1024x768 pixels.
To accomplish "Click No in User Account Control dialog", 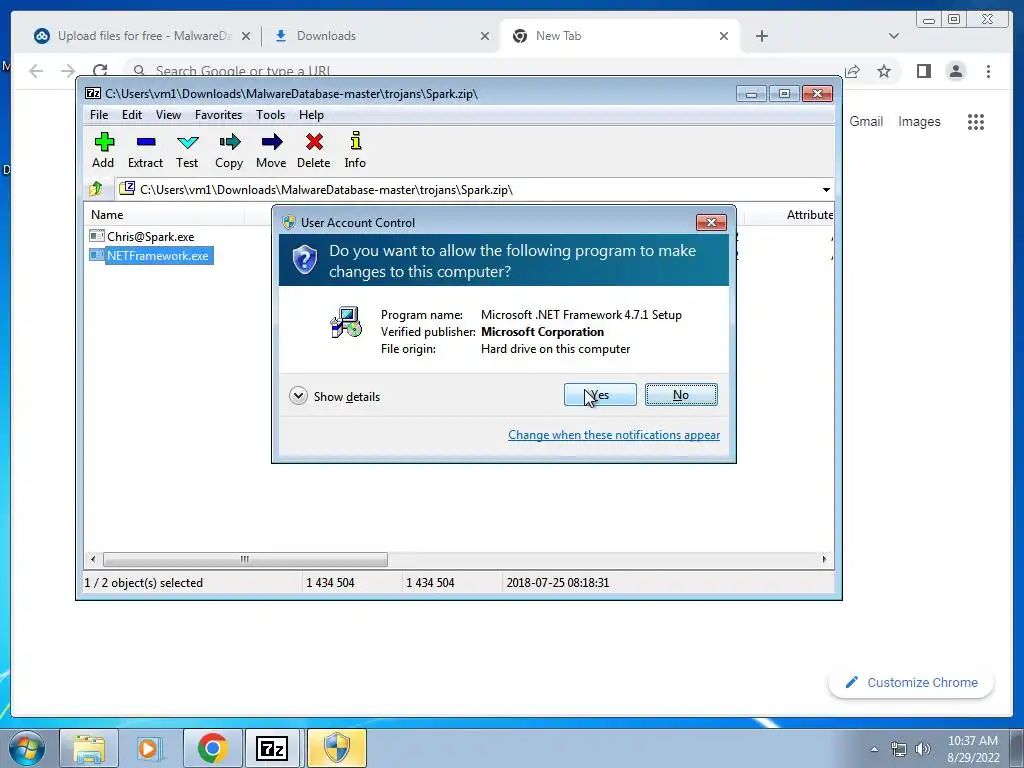I will (x=681, y=394).
